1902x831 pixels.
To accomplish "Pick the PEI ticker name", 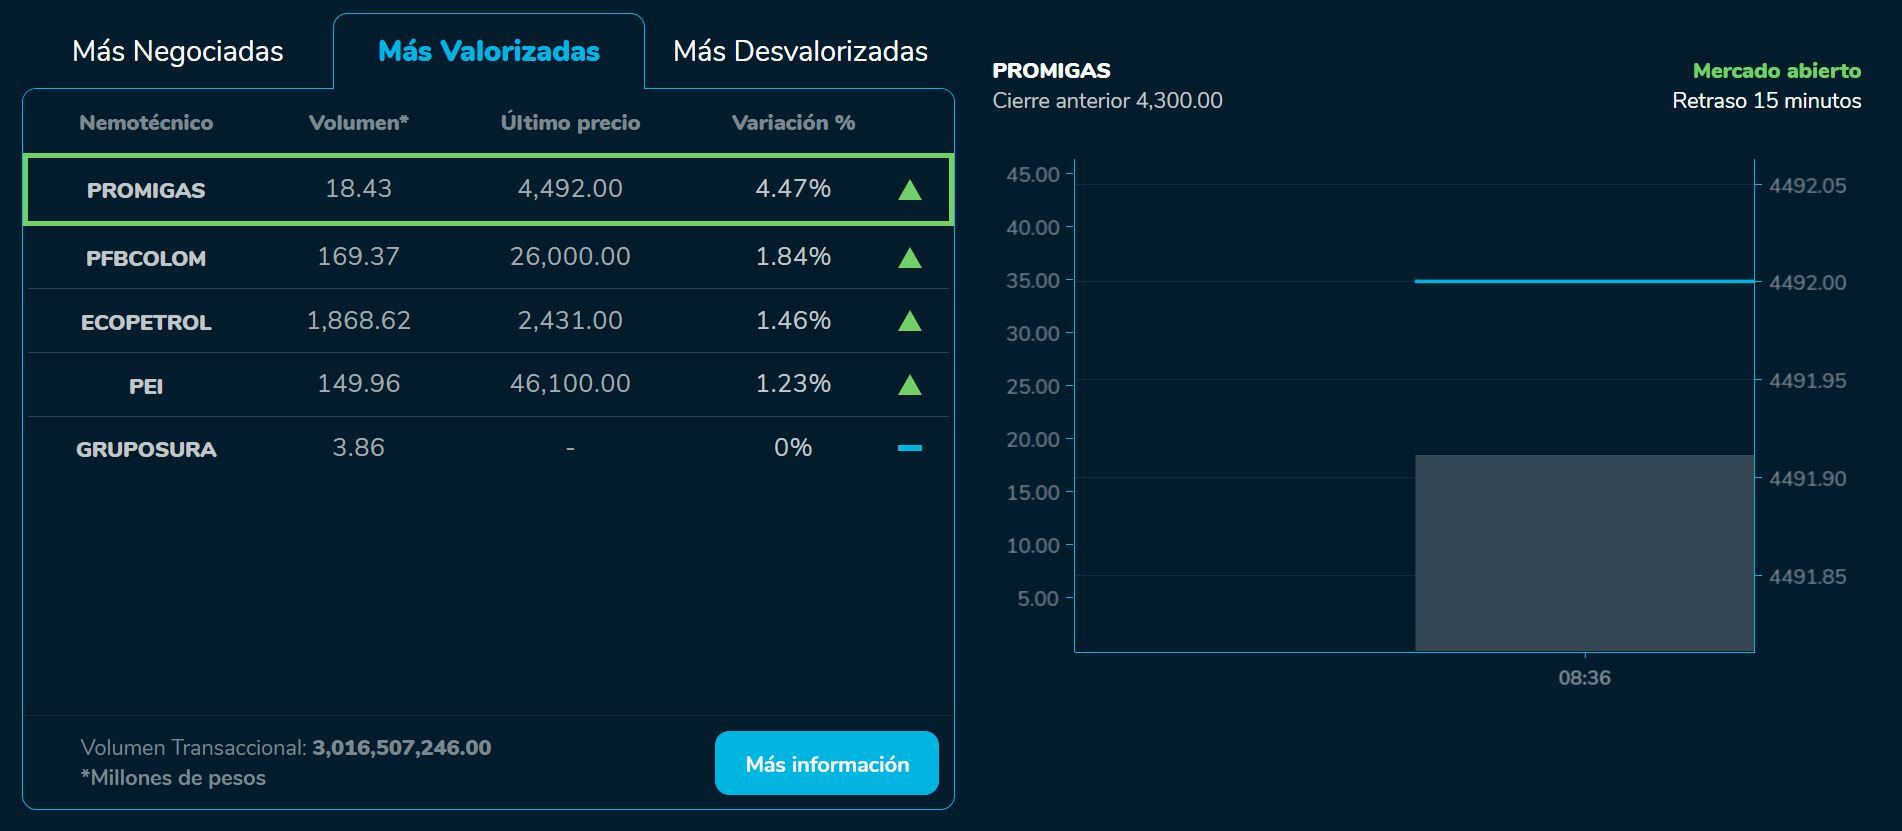I will point(146,386).
